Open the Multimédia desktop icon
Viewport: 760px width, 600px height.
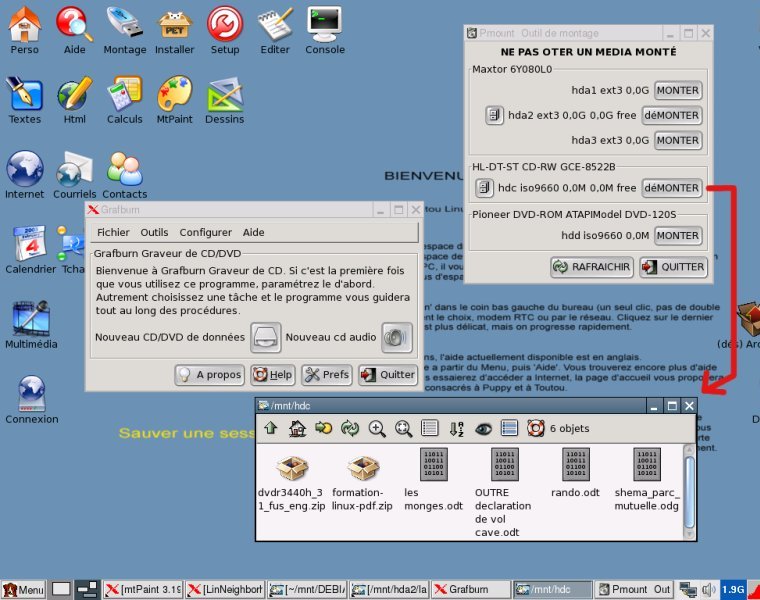(30, 318)
